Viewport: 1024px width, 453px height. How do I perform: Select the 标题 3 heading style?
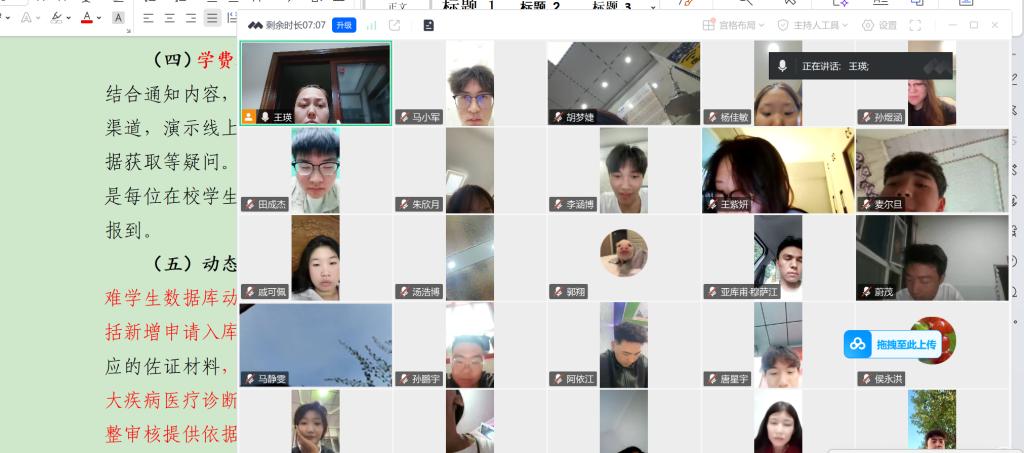[x=611, y=7]
